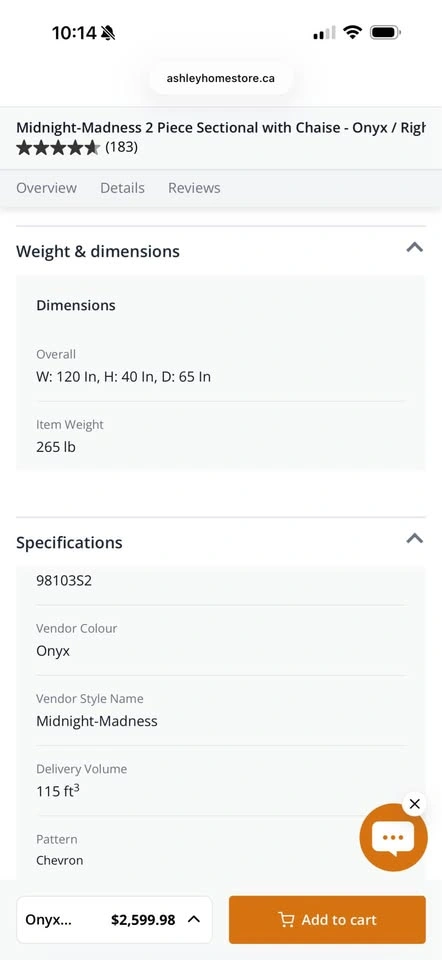The image size is (442, 960).
Task: Click the cart icon in Add to cart
Action: point(286,920)
